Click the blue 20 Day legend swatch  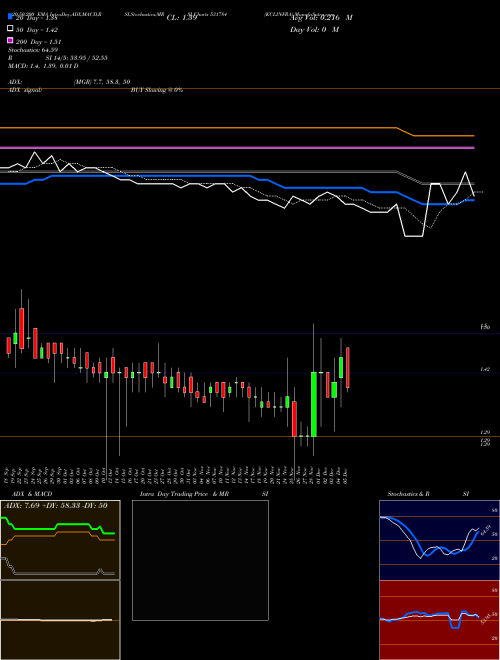tap(10, 17)
